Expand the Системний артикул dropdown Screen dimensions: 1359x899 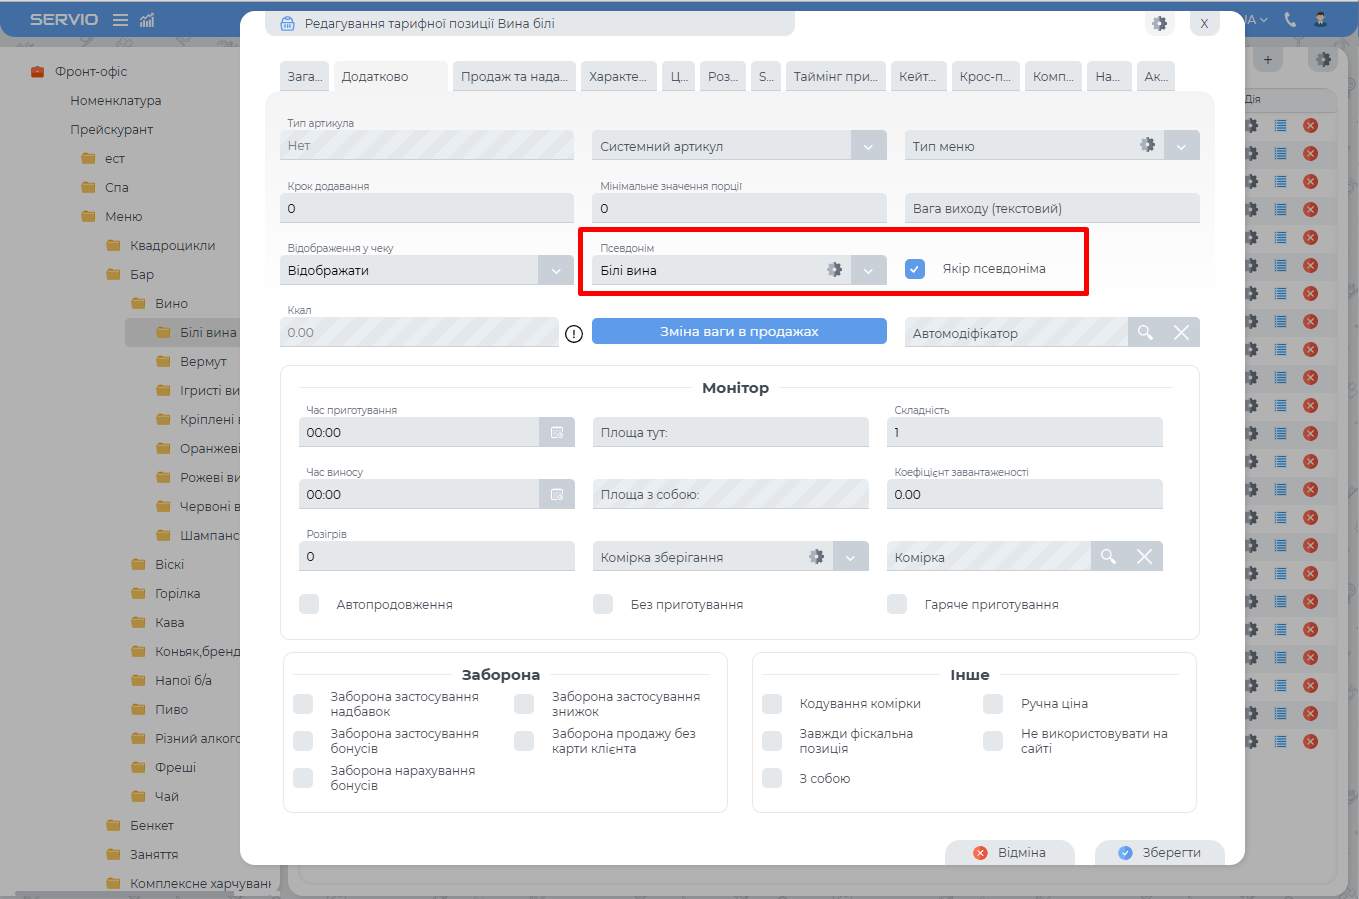(868, 146)
